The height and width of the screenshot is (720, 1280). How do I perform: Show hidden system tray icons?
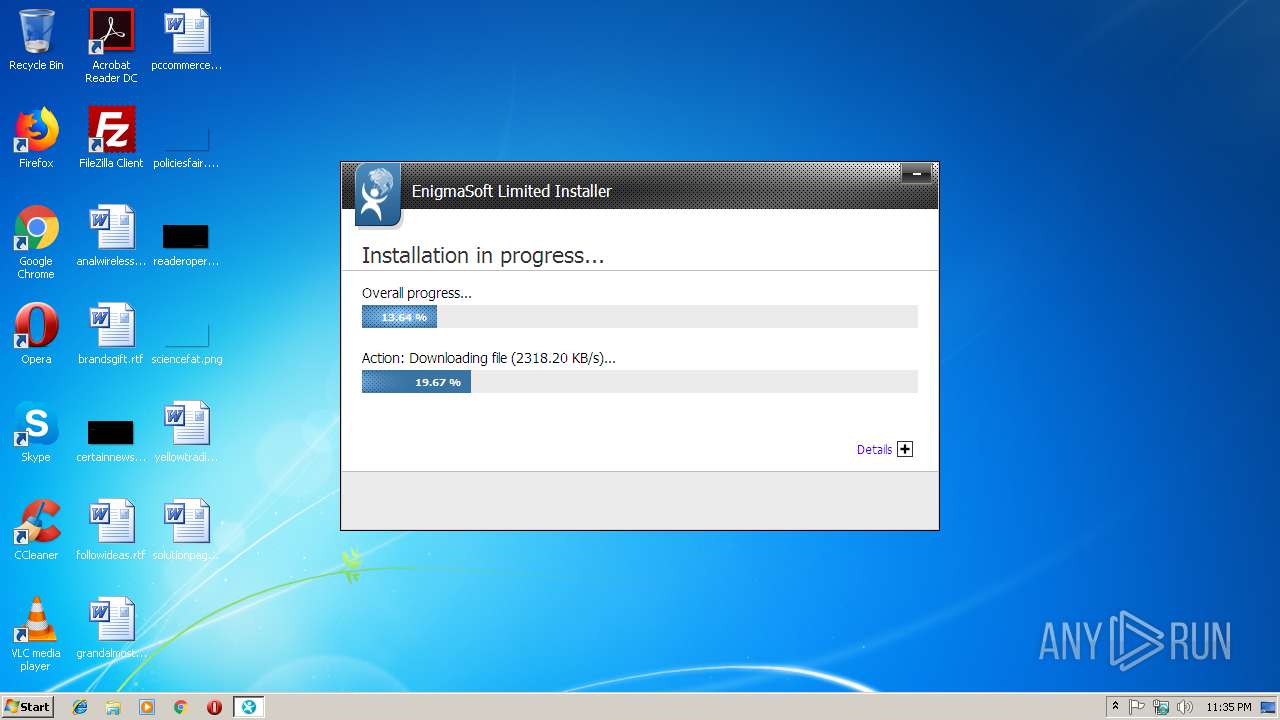pyautogui.click(x=1115, y=707)
